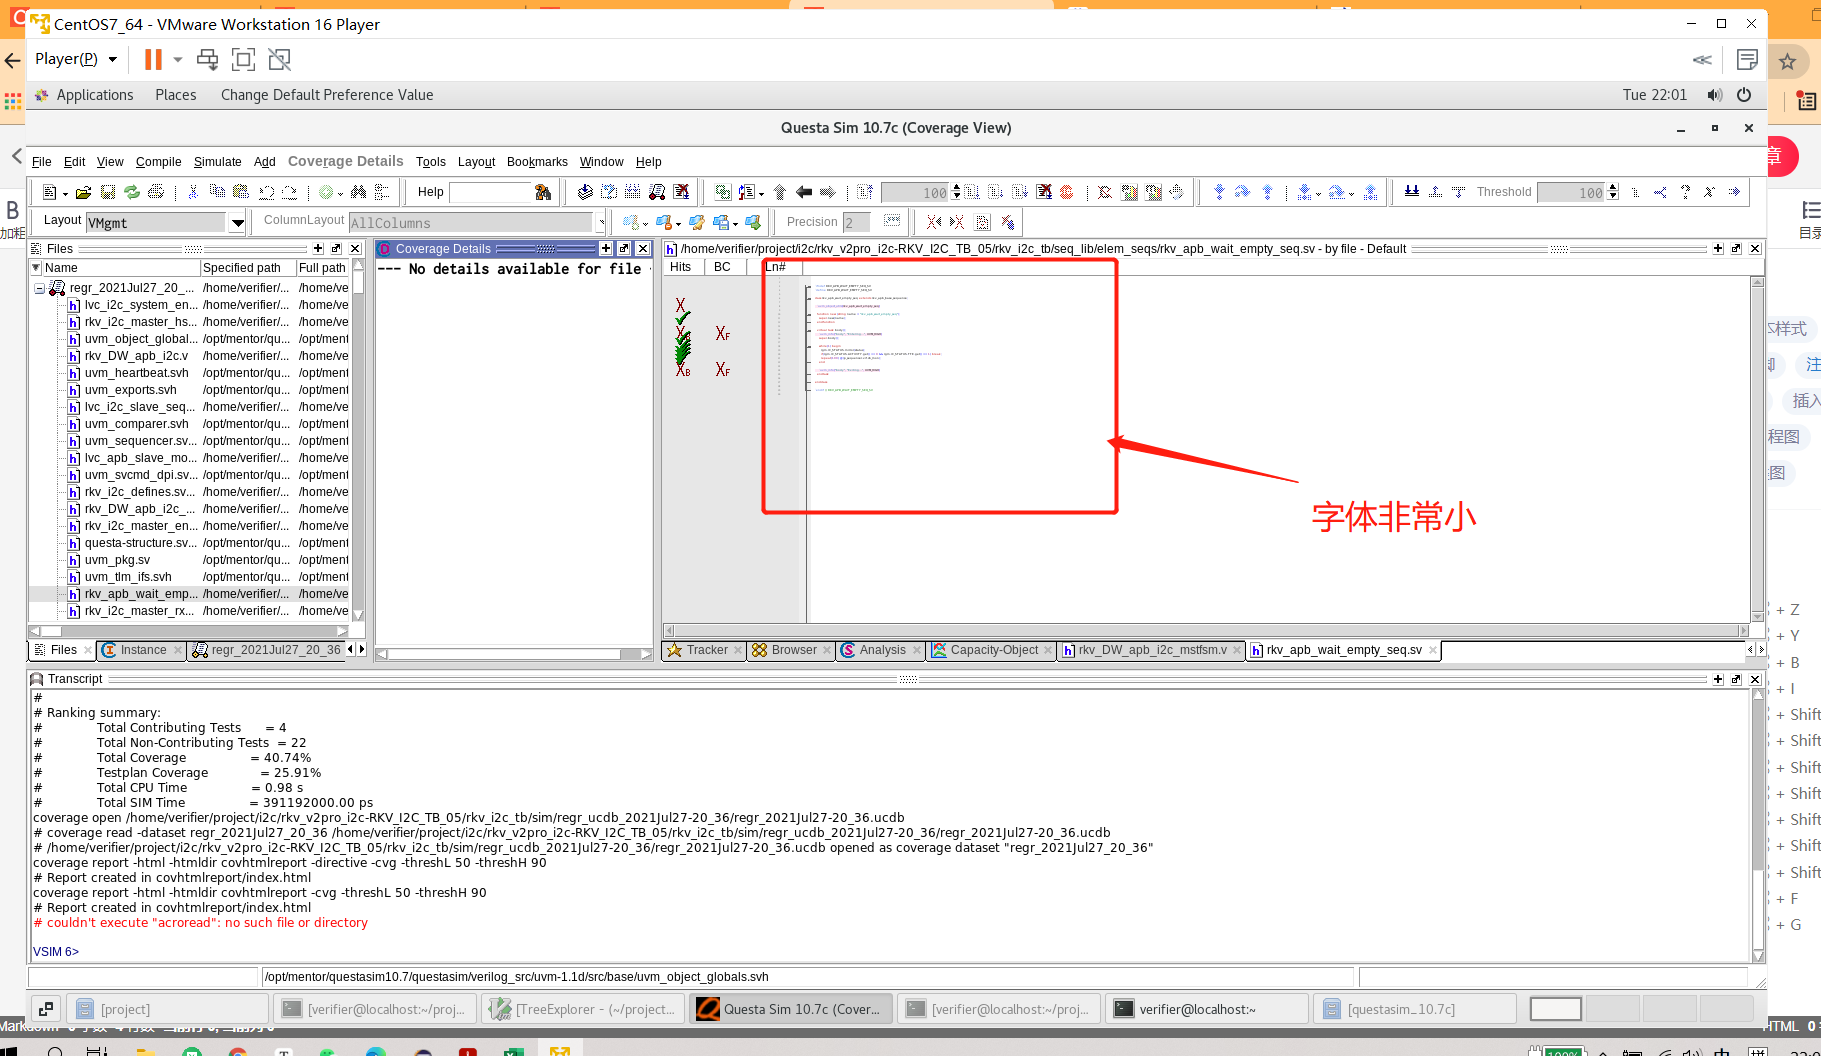
Task: Select uvm_pkg.sv in the Files list
Action: point(117,560)
